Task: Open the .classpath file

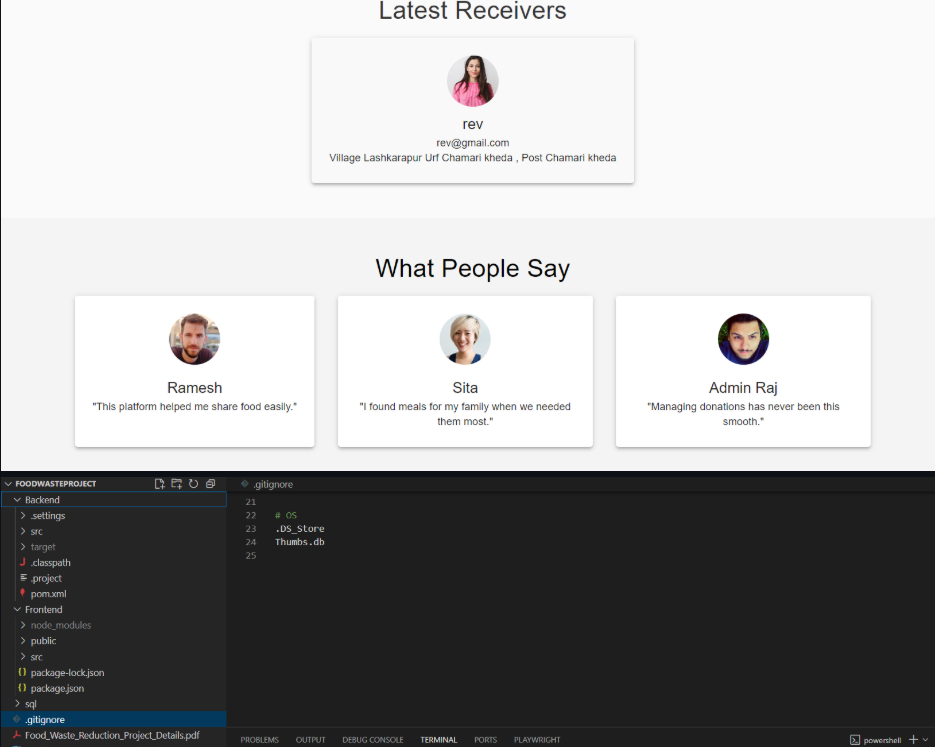Action: pyautogui.click(x=50, y=563)
